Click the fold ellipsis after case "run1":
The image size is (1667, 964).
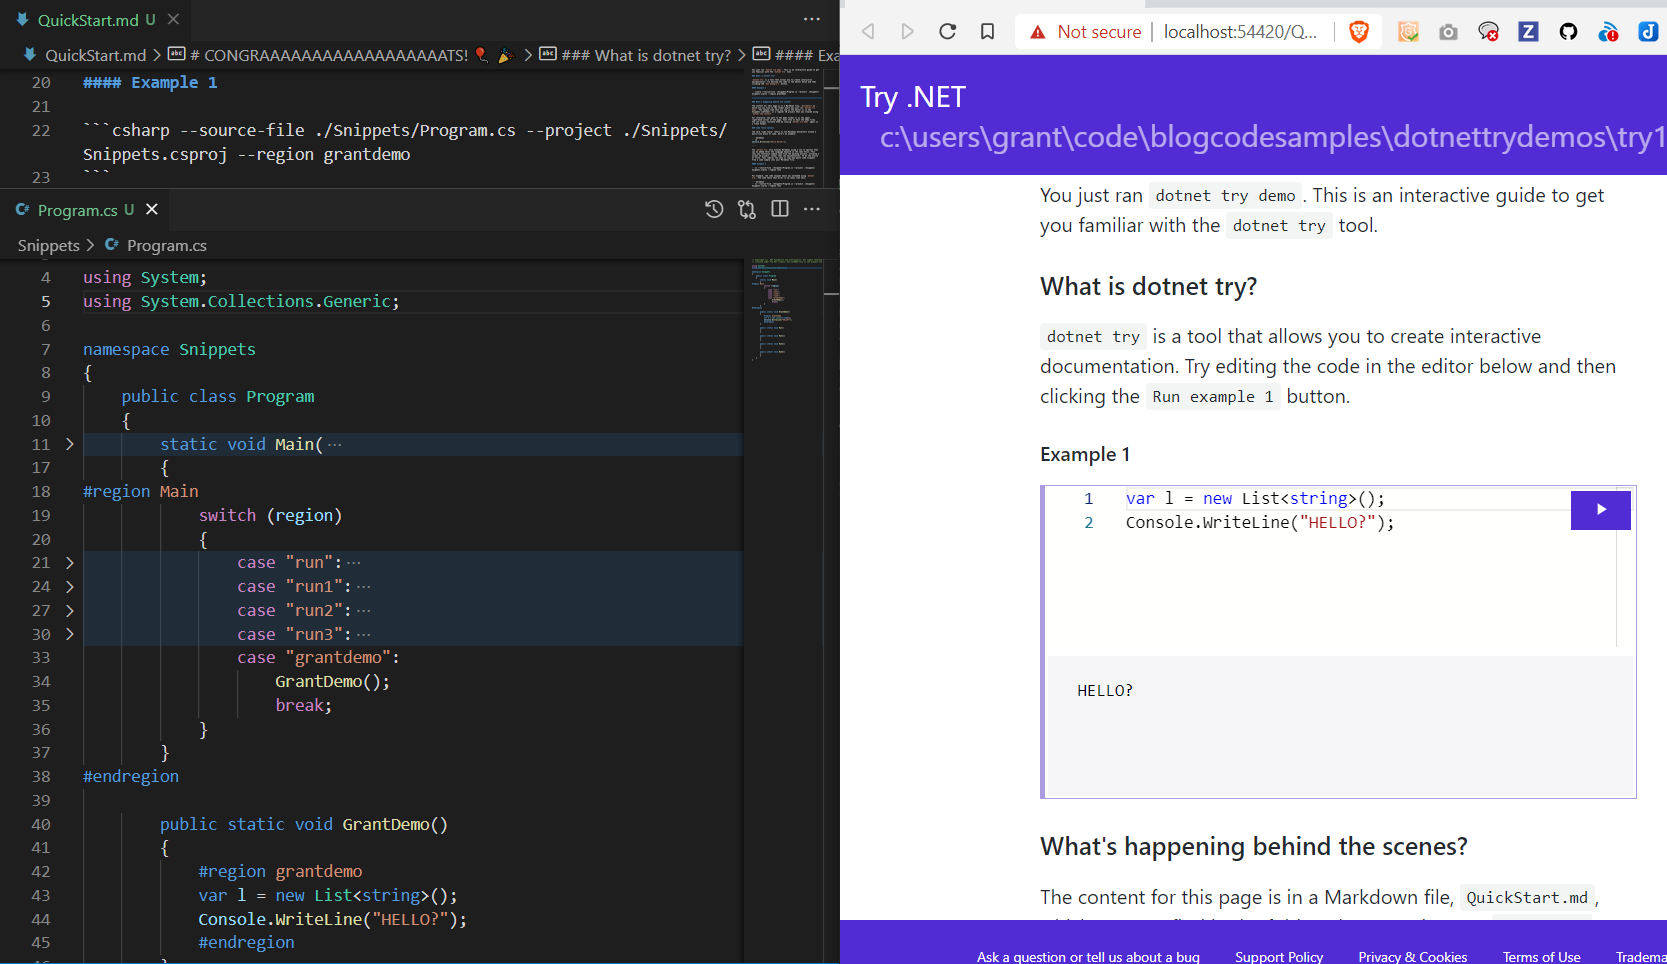[364, 587]
